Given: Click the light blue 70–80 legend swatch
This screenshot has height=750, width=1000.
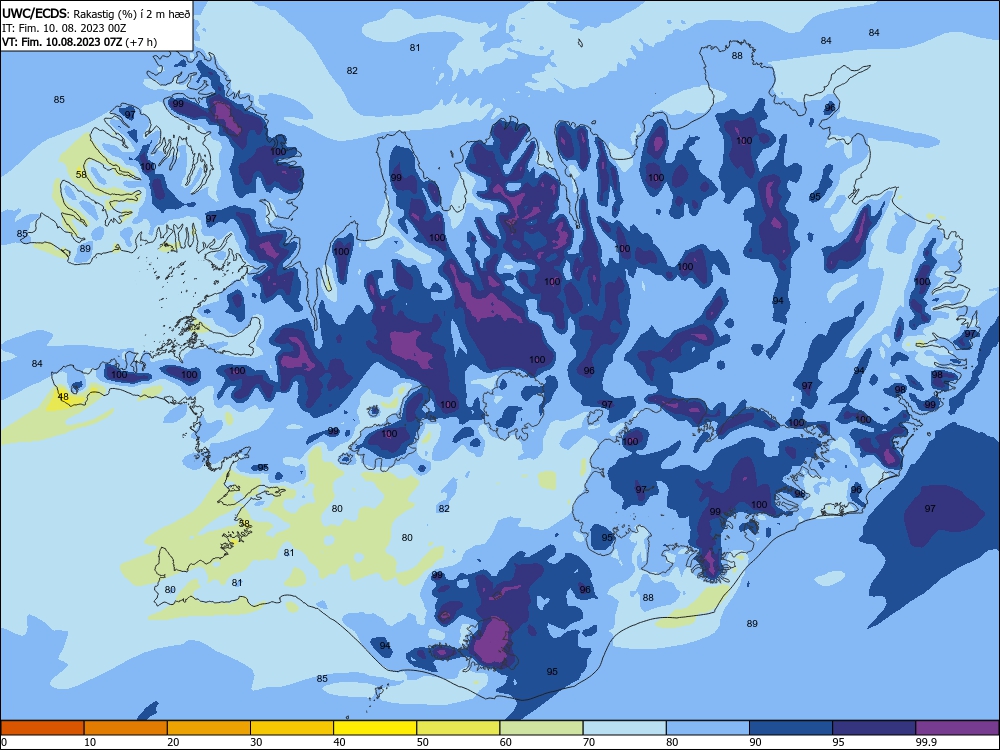Looking at the screenshot, I should [x=624, y=728].
